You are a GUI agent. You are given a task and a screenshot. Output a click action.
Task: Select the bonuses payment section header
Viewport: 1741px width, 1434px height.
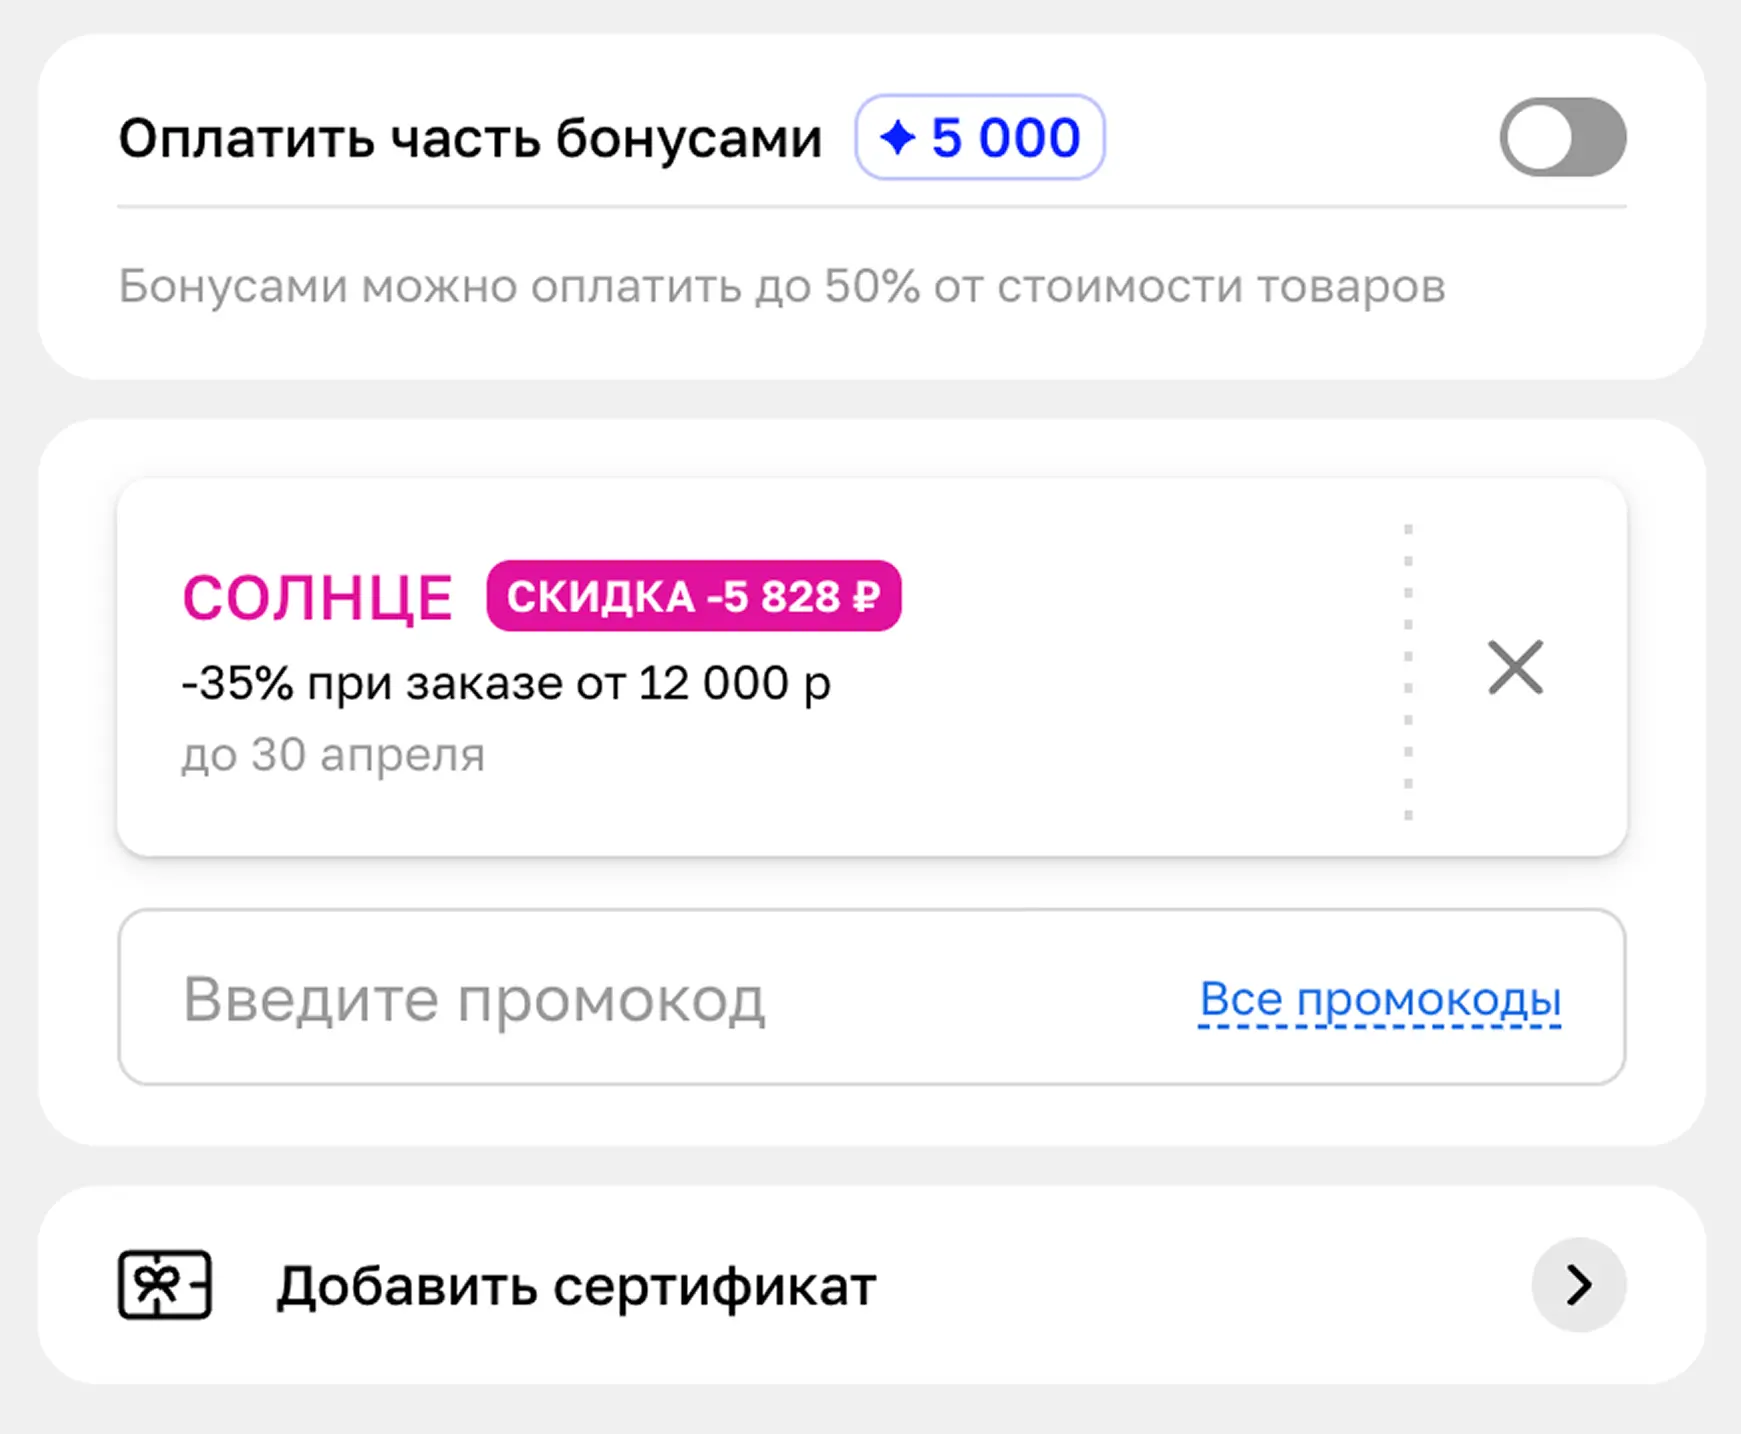click(x=469, y=138)
